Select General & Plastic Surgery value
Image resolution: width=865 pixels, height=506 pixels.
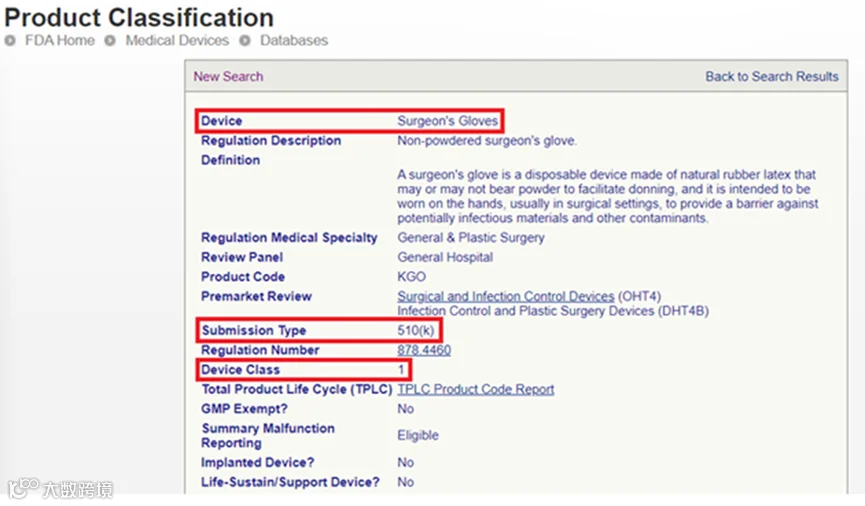coord(471,238)
